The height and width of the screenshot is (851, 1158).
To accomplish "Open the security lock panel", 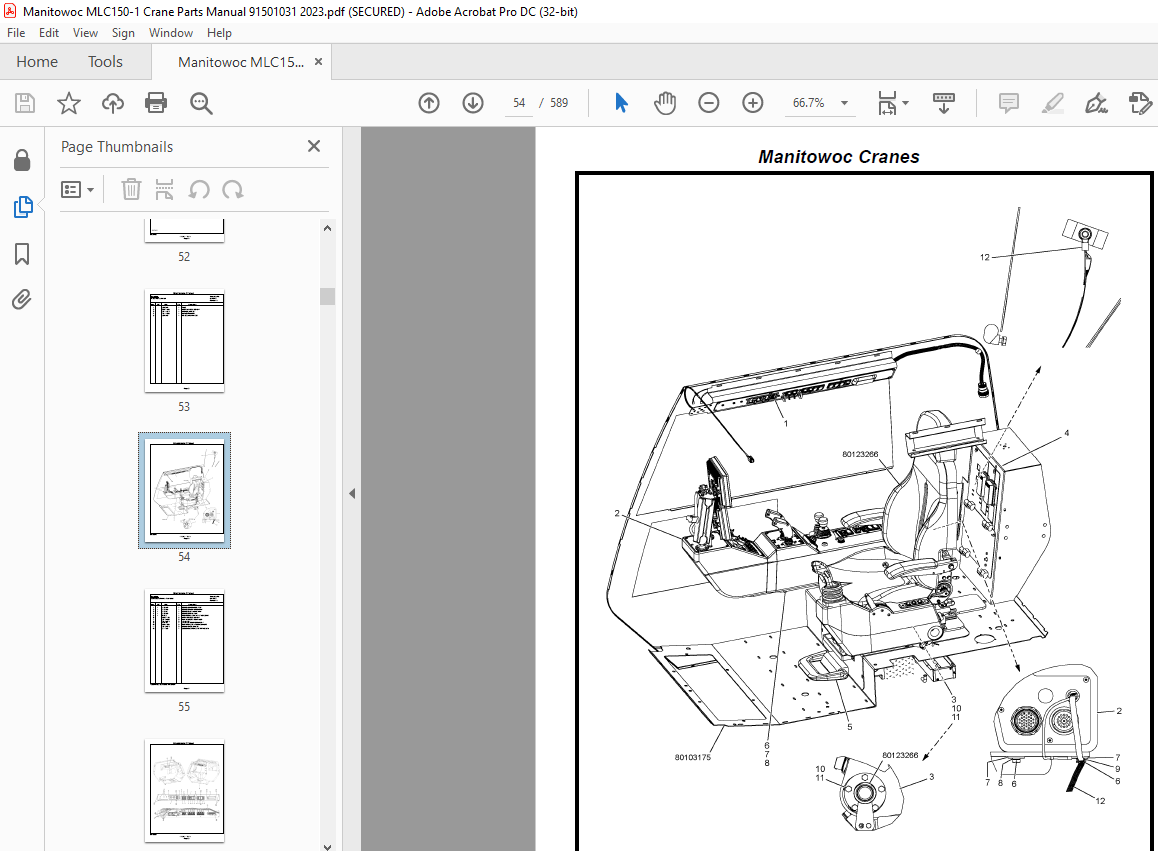I will [x=22, y=160].
